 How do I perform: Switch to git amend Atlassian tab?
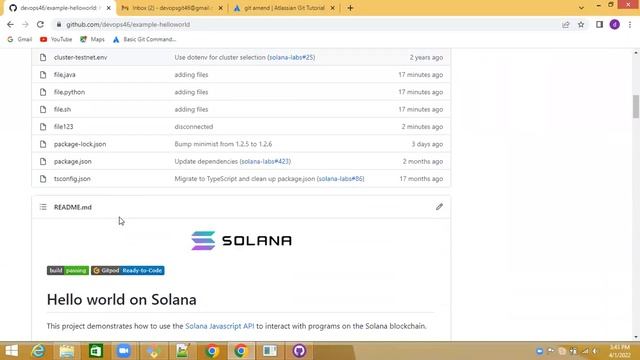tap(284, 8)
